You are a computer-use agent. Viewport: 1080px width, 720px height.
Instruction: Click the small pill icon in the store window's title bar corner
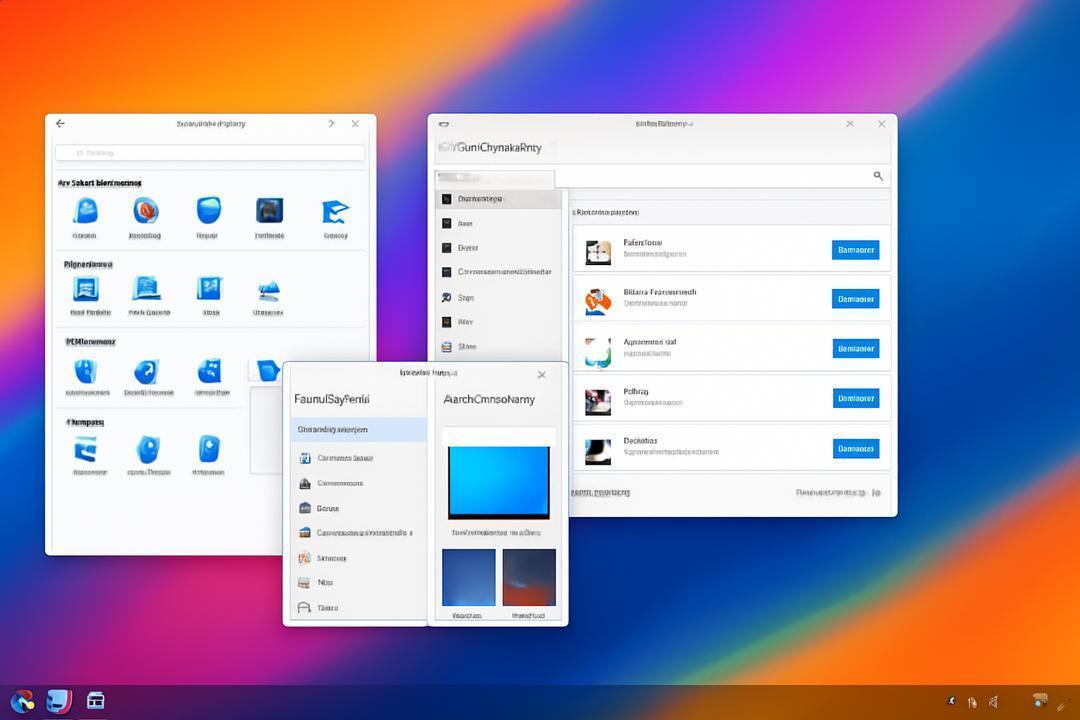coord(444,124)
